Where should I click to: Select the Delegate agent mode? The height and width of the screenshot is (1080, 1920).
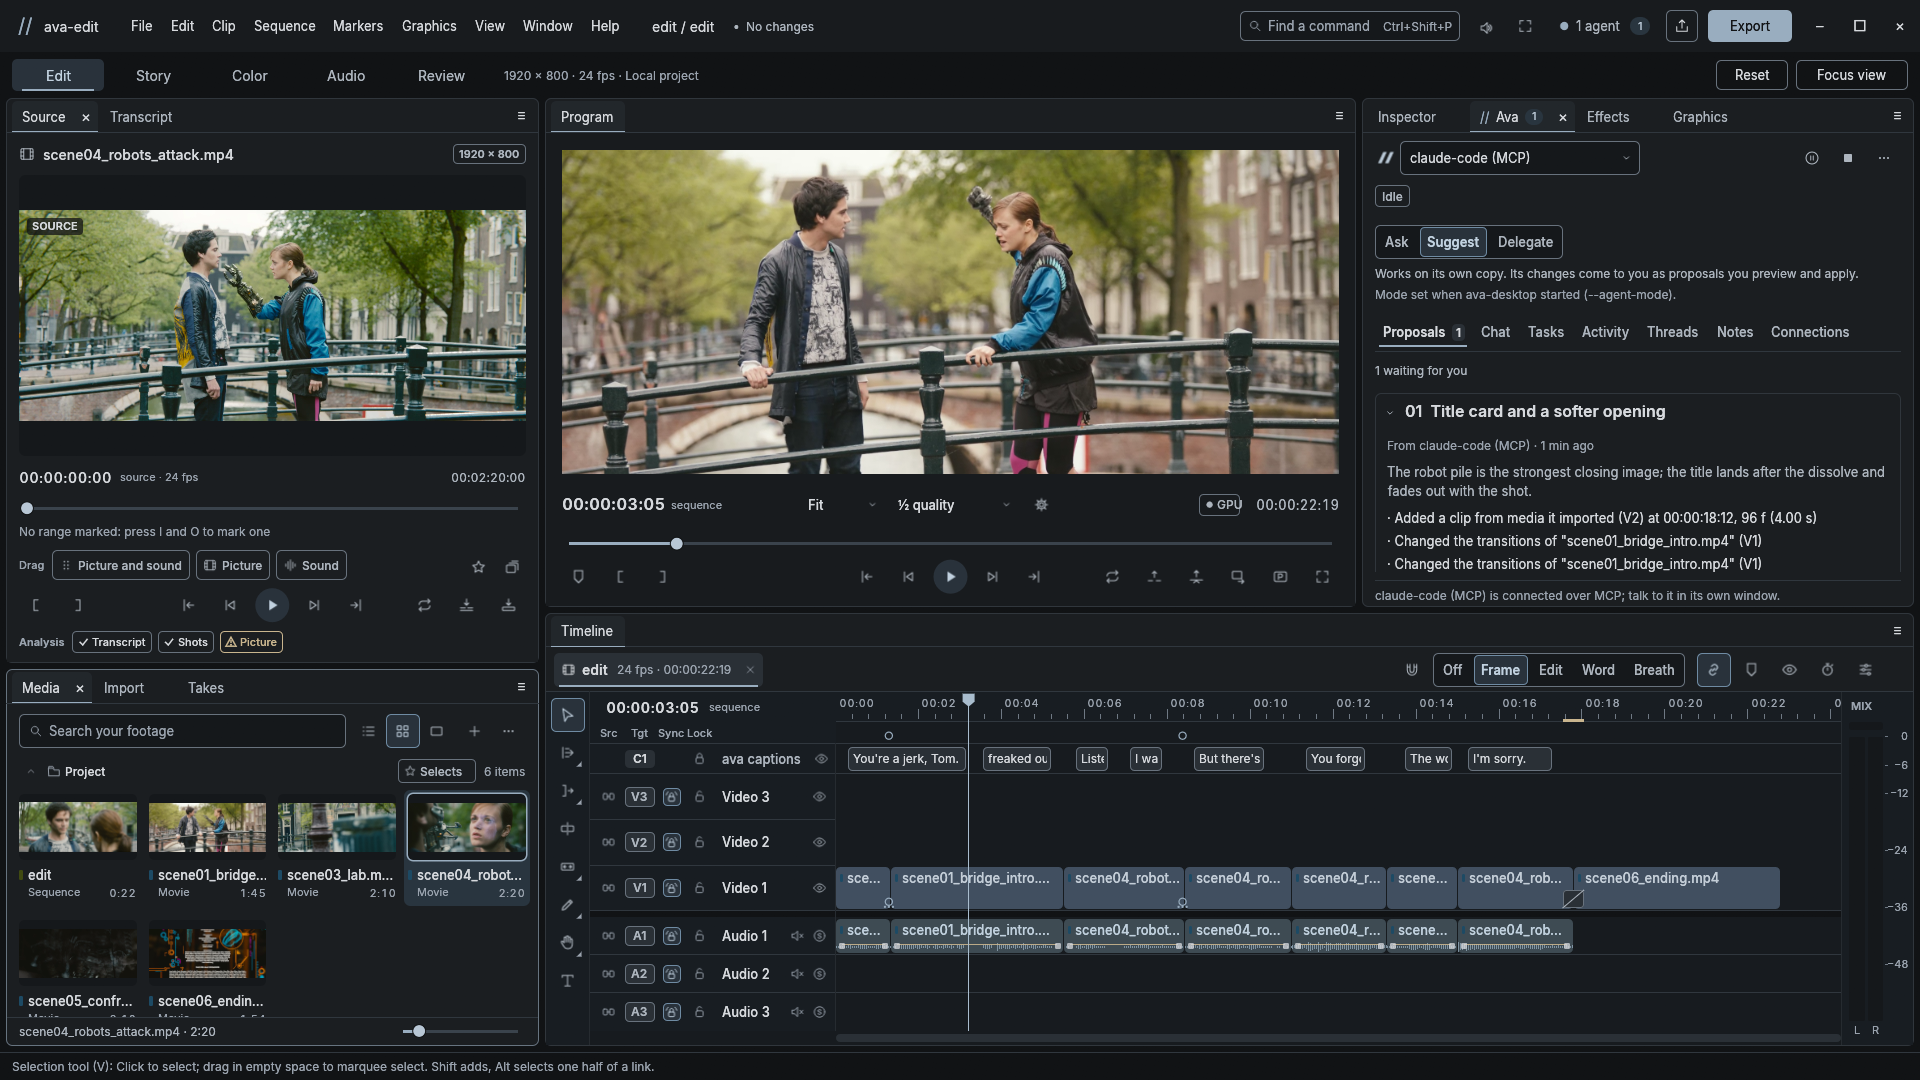[1525, 242]
